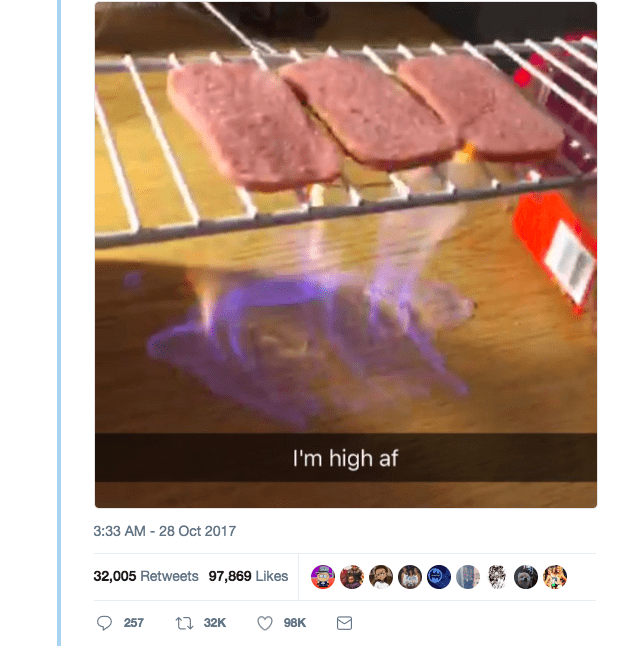
Task: Click the "I'm high af" caption bar
Action: tap(346, 458)
